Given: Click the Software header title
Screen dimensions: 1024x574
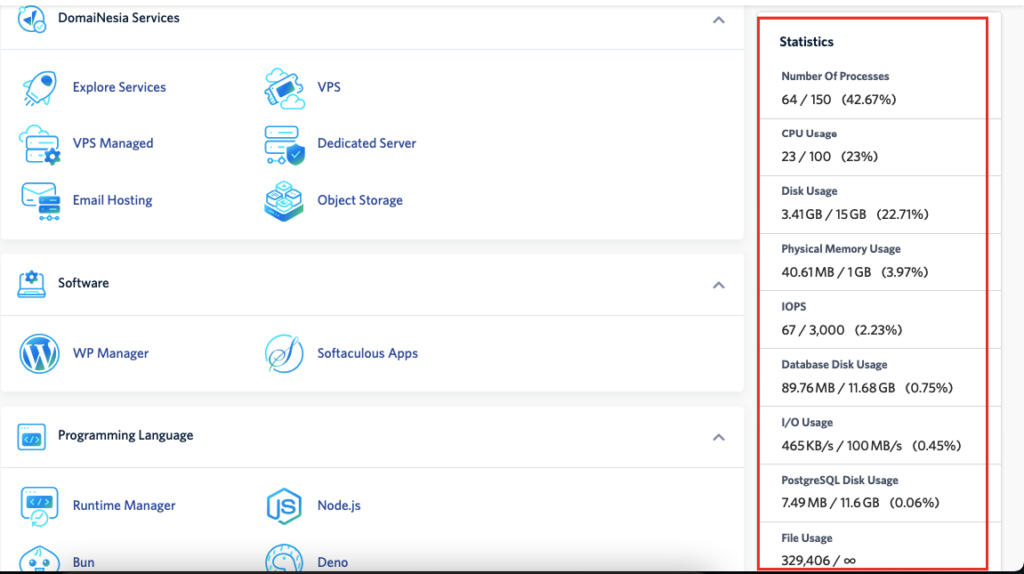Looking at the screenshot, I should [x=84, y=283].
